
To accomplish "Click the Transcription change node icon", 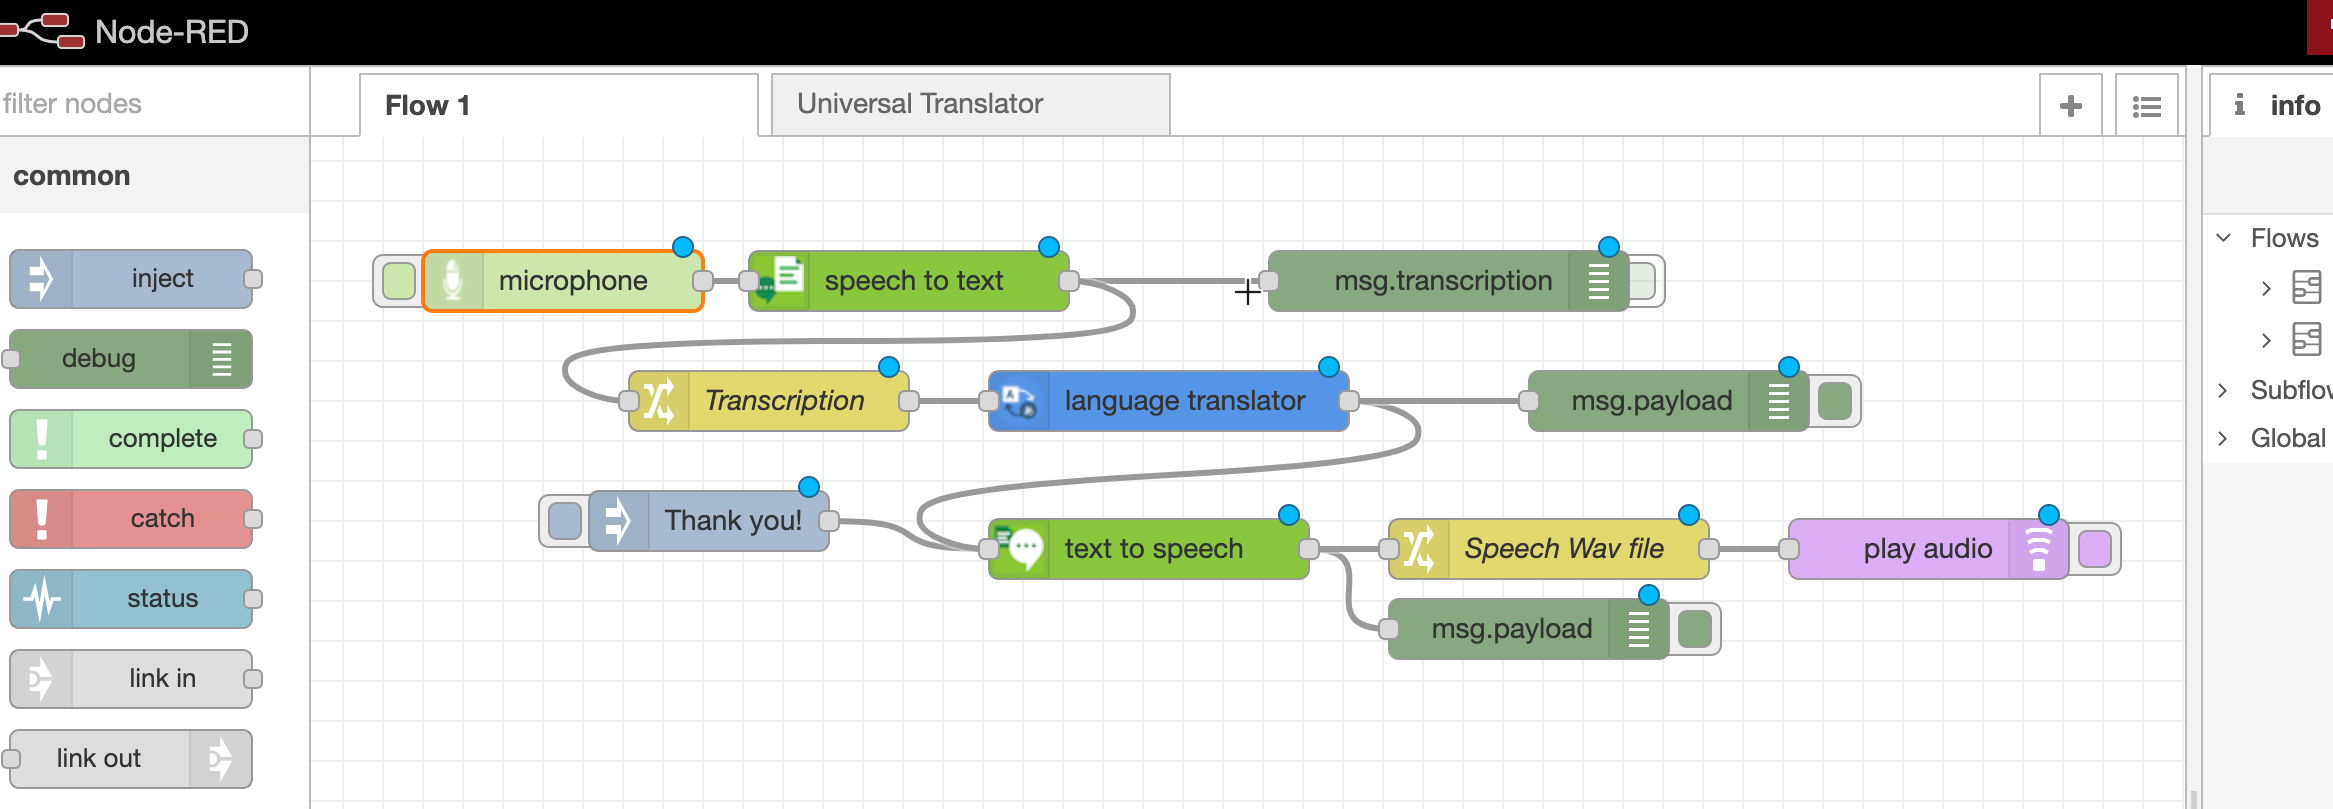I will point(659,401).
